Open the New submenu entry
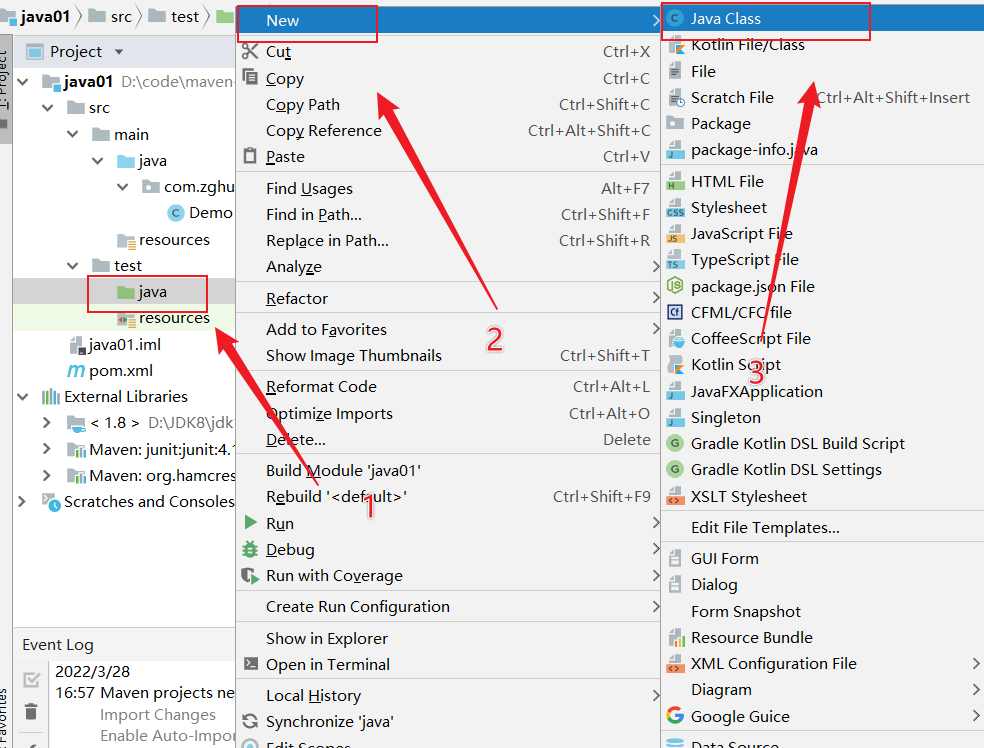This screenshot has width=984, height=748. [x=448, y=20]
